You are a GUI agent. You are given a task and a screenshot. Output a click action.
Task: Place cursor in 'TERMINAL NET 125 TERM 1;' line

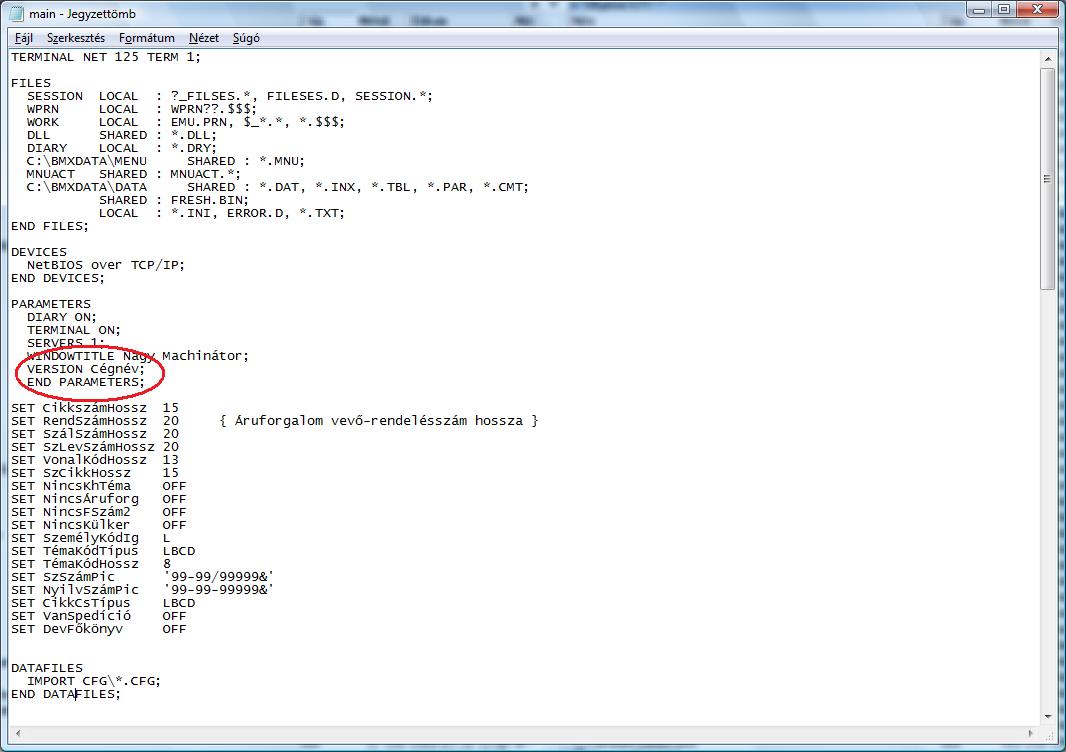pos(106,57)
